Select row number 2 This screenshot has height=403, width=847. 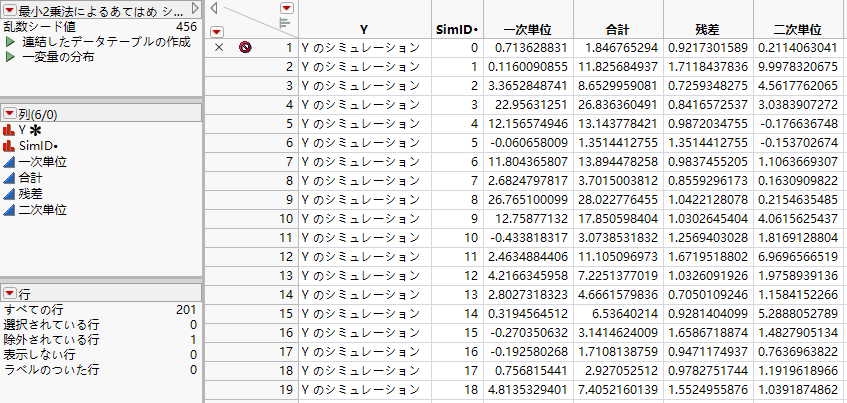click(x=290, y=67)
